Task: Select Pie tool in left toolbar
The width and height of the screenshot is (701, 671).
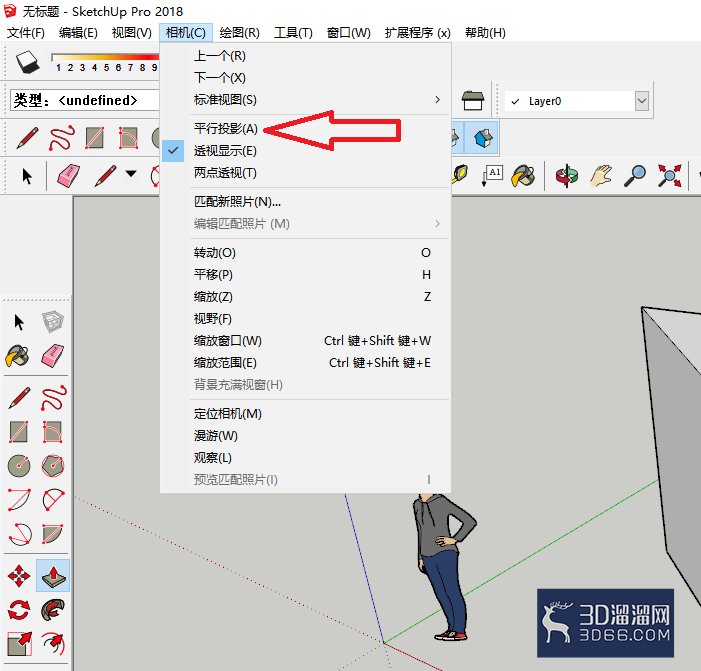Action: click(x=53, y=534)
